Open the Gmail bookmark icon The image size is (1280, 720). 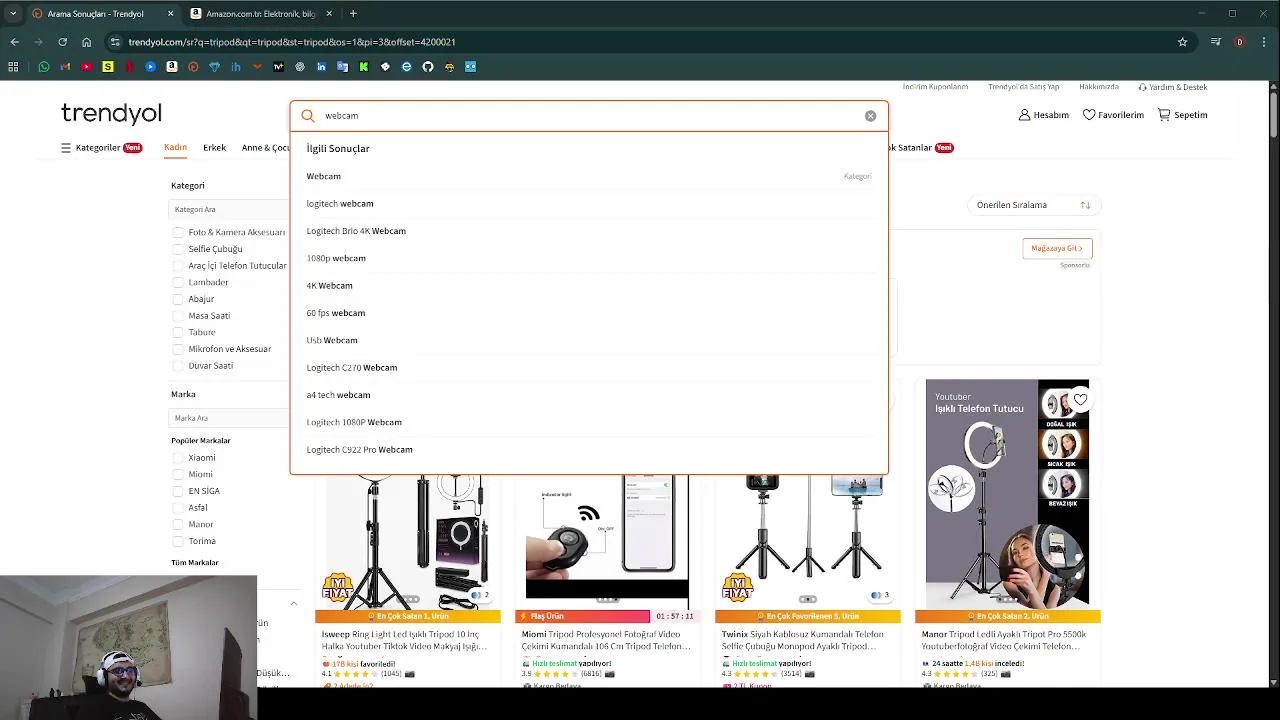65,67
